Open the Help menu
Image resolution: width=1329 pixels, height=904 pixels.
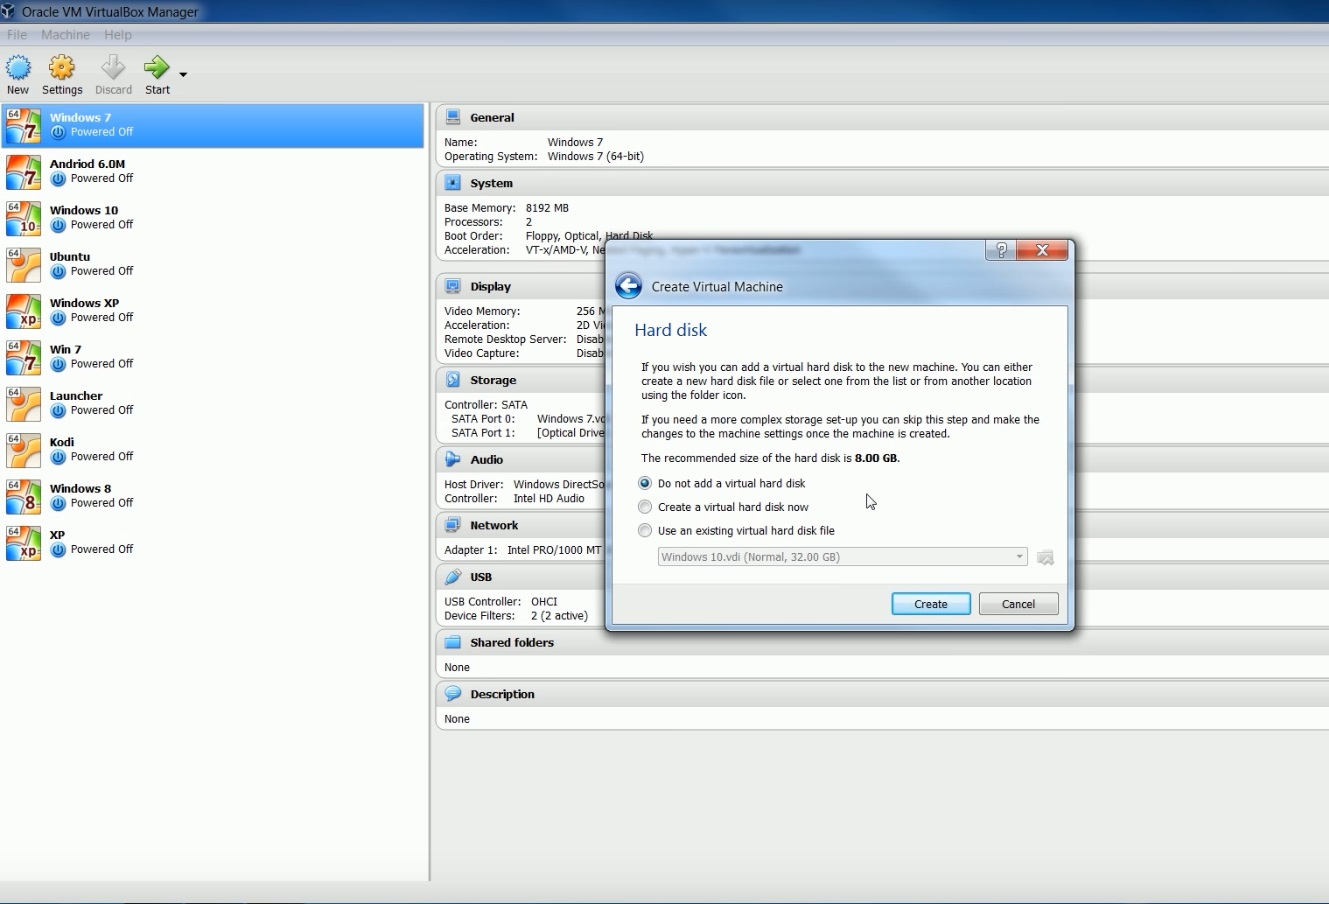(x=118, y=35)
